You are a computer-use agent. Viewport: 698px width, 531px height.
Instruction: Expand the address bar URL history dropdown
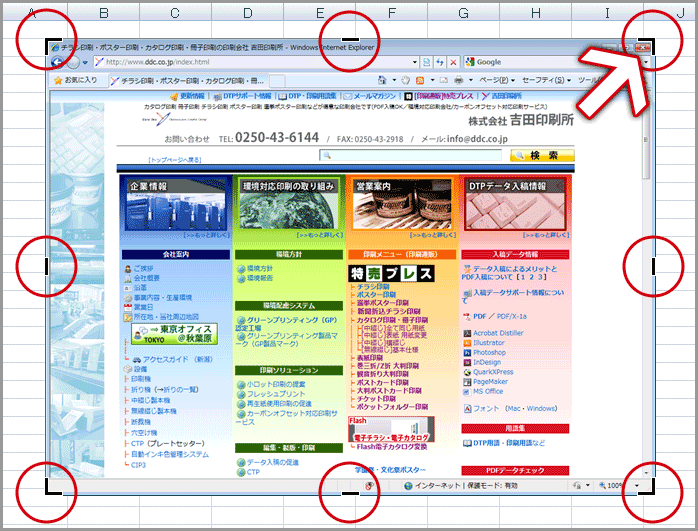[414, 62]
